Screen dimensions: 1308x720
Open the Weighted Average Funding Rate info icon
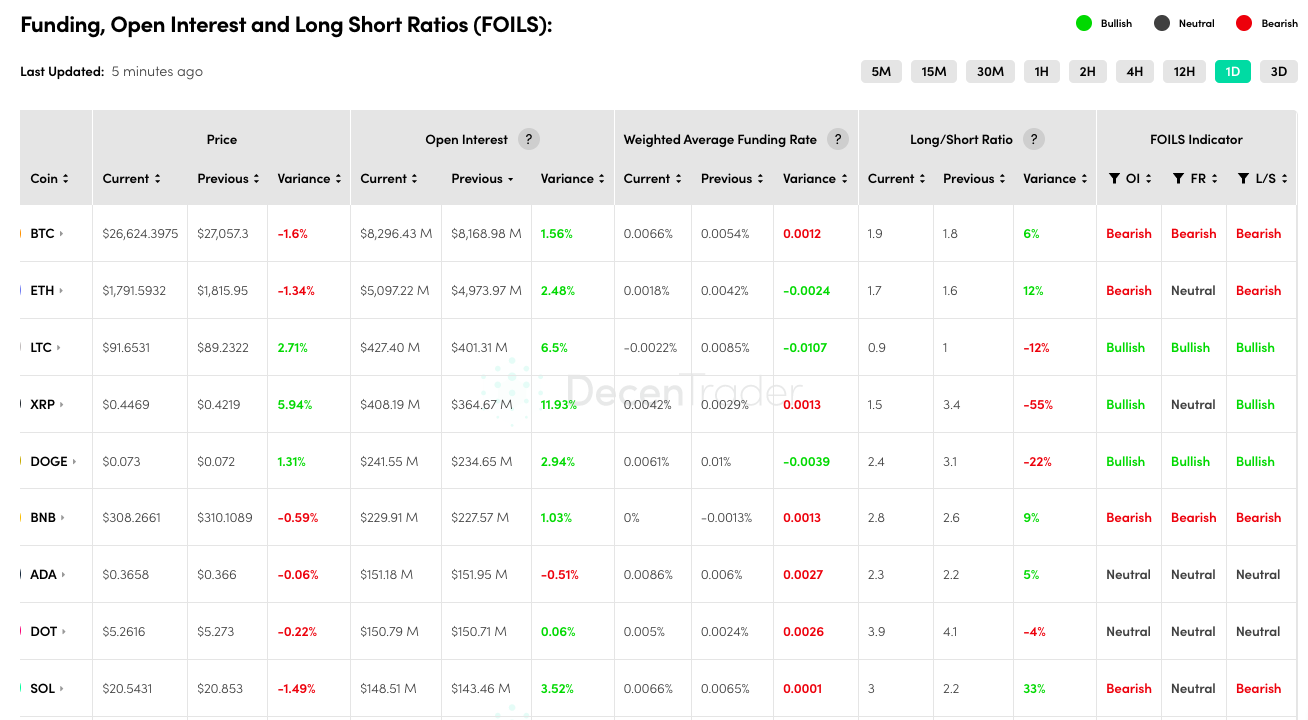coord(838,139)
